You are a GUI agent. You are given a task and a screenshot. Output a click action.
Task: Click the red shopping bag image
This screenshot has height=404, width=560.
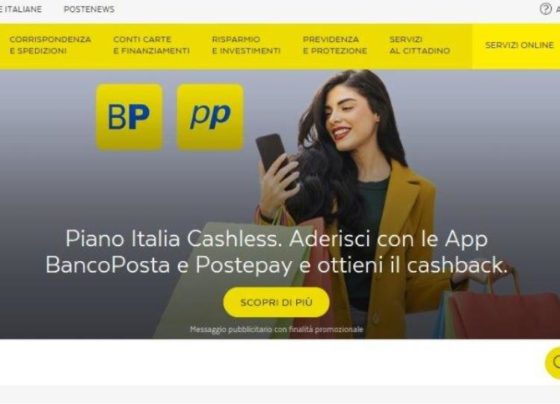pyautogui.click(x=504, y=314)
